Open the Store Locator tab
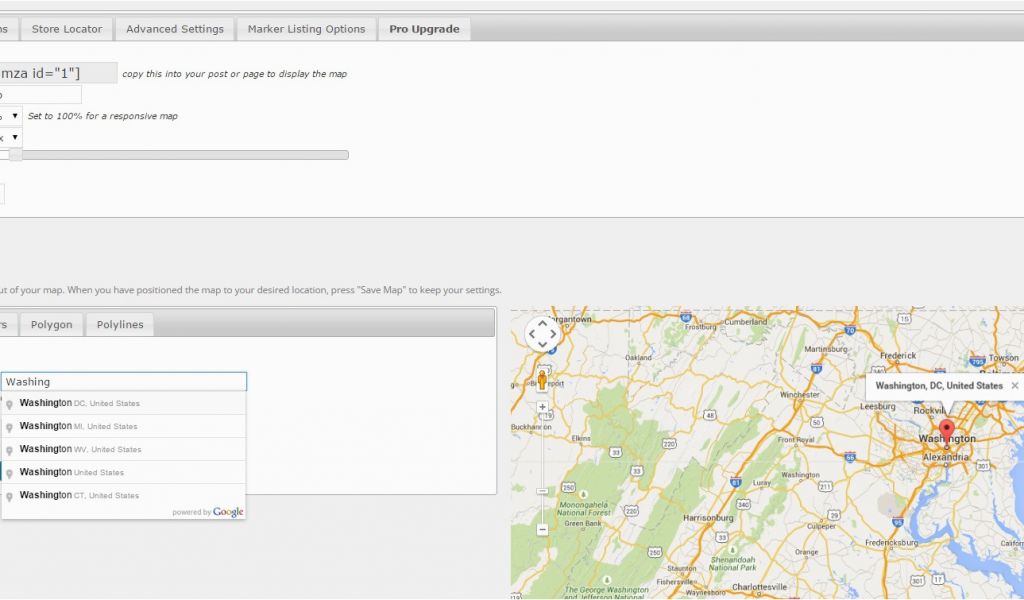The image size is (1024, 600). point(67,29)
